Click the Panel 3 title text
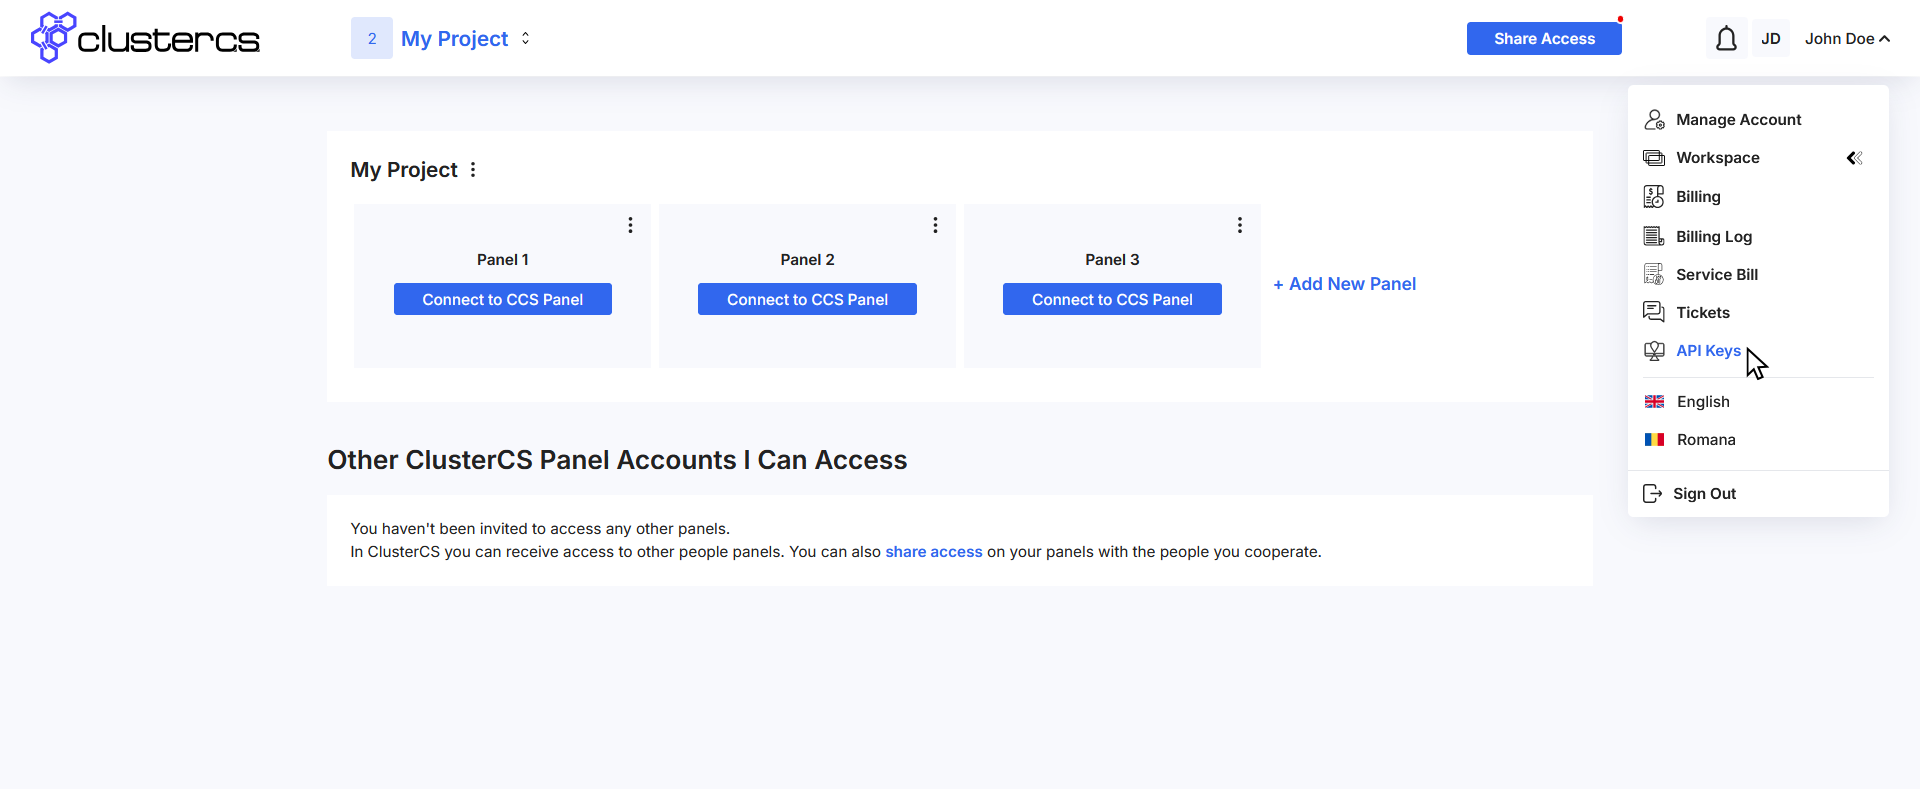1920x789 pixels. 1112,259
